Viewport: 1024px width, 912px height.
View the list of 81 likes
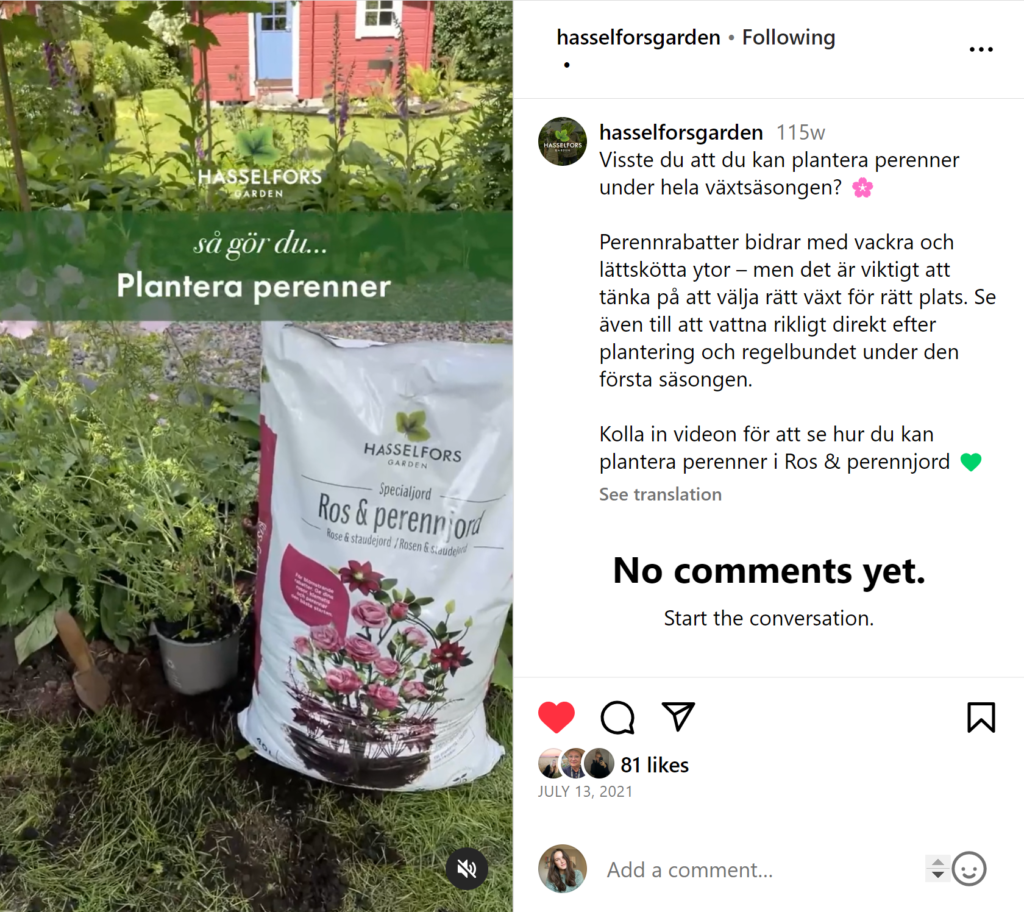[654, 764]
